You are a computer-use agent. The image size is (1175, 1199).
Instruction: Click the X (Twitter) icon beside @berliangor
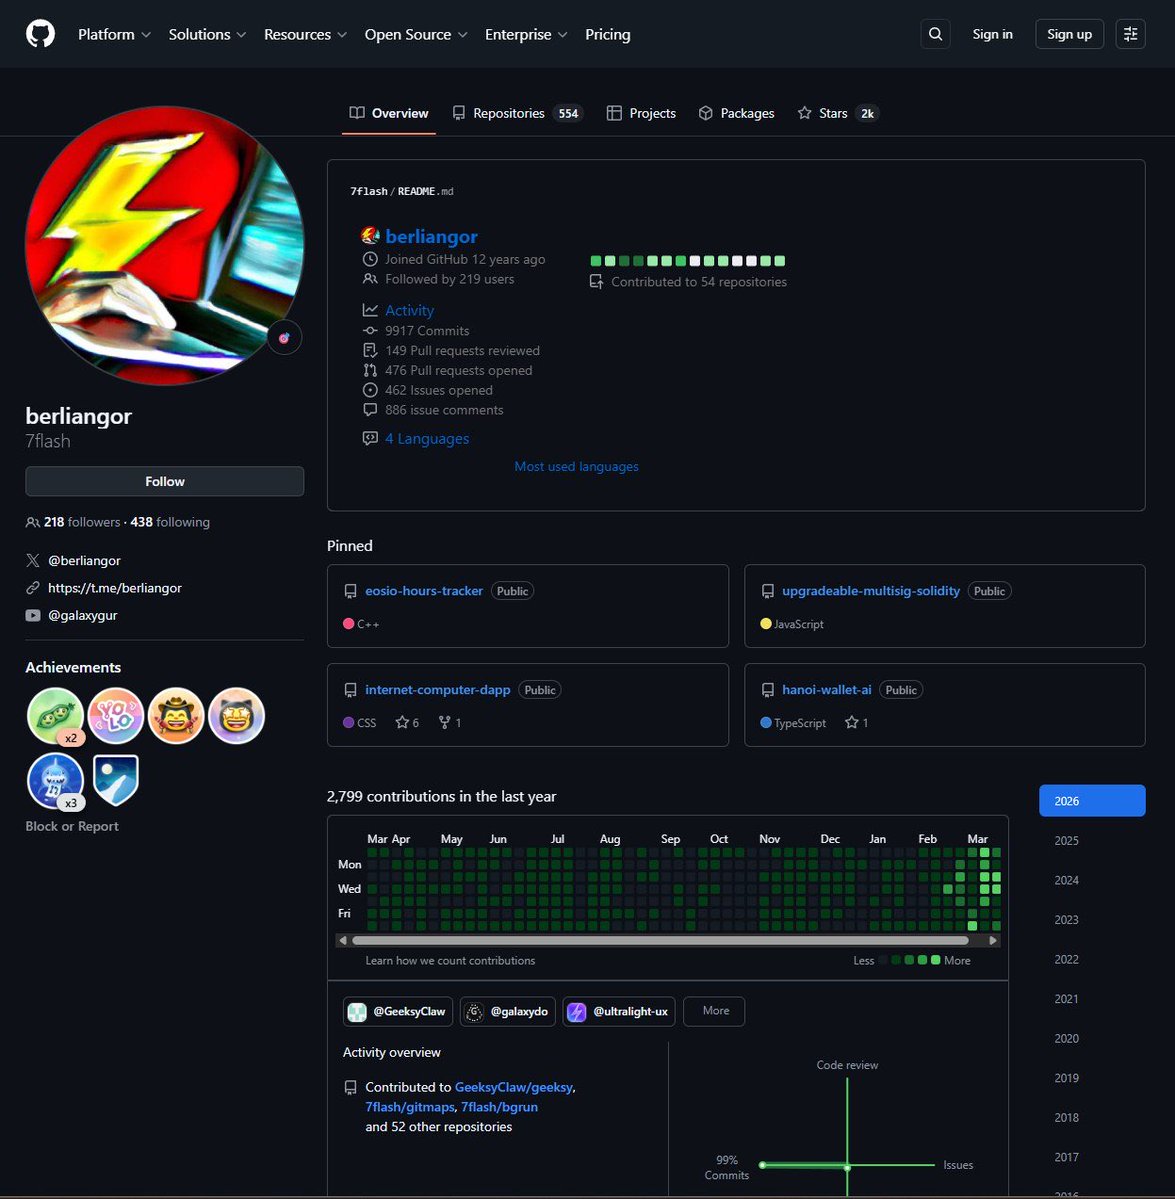click(33, 561)
